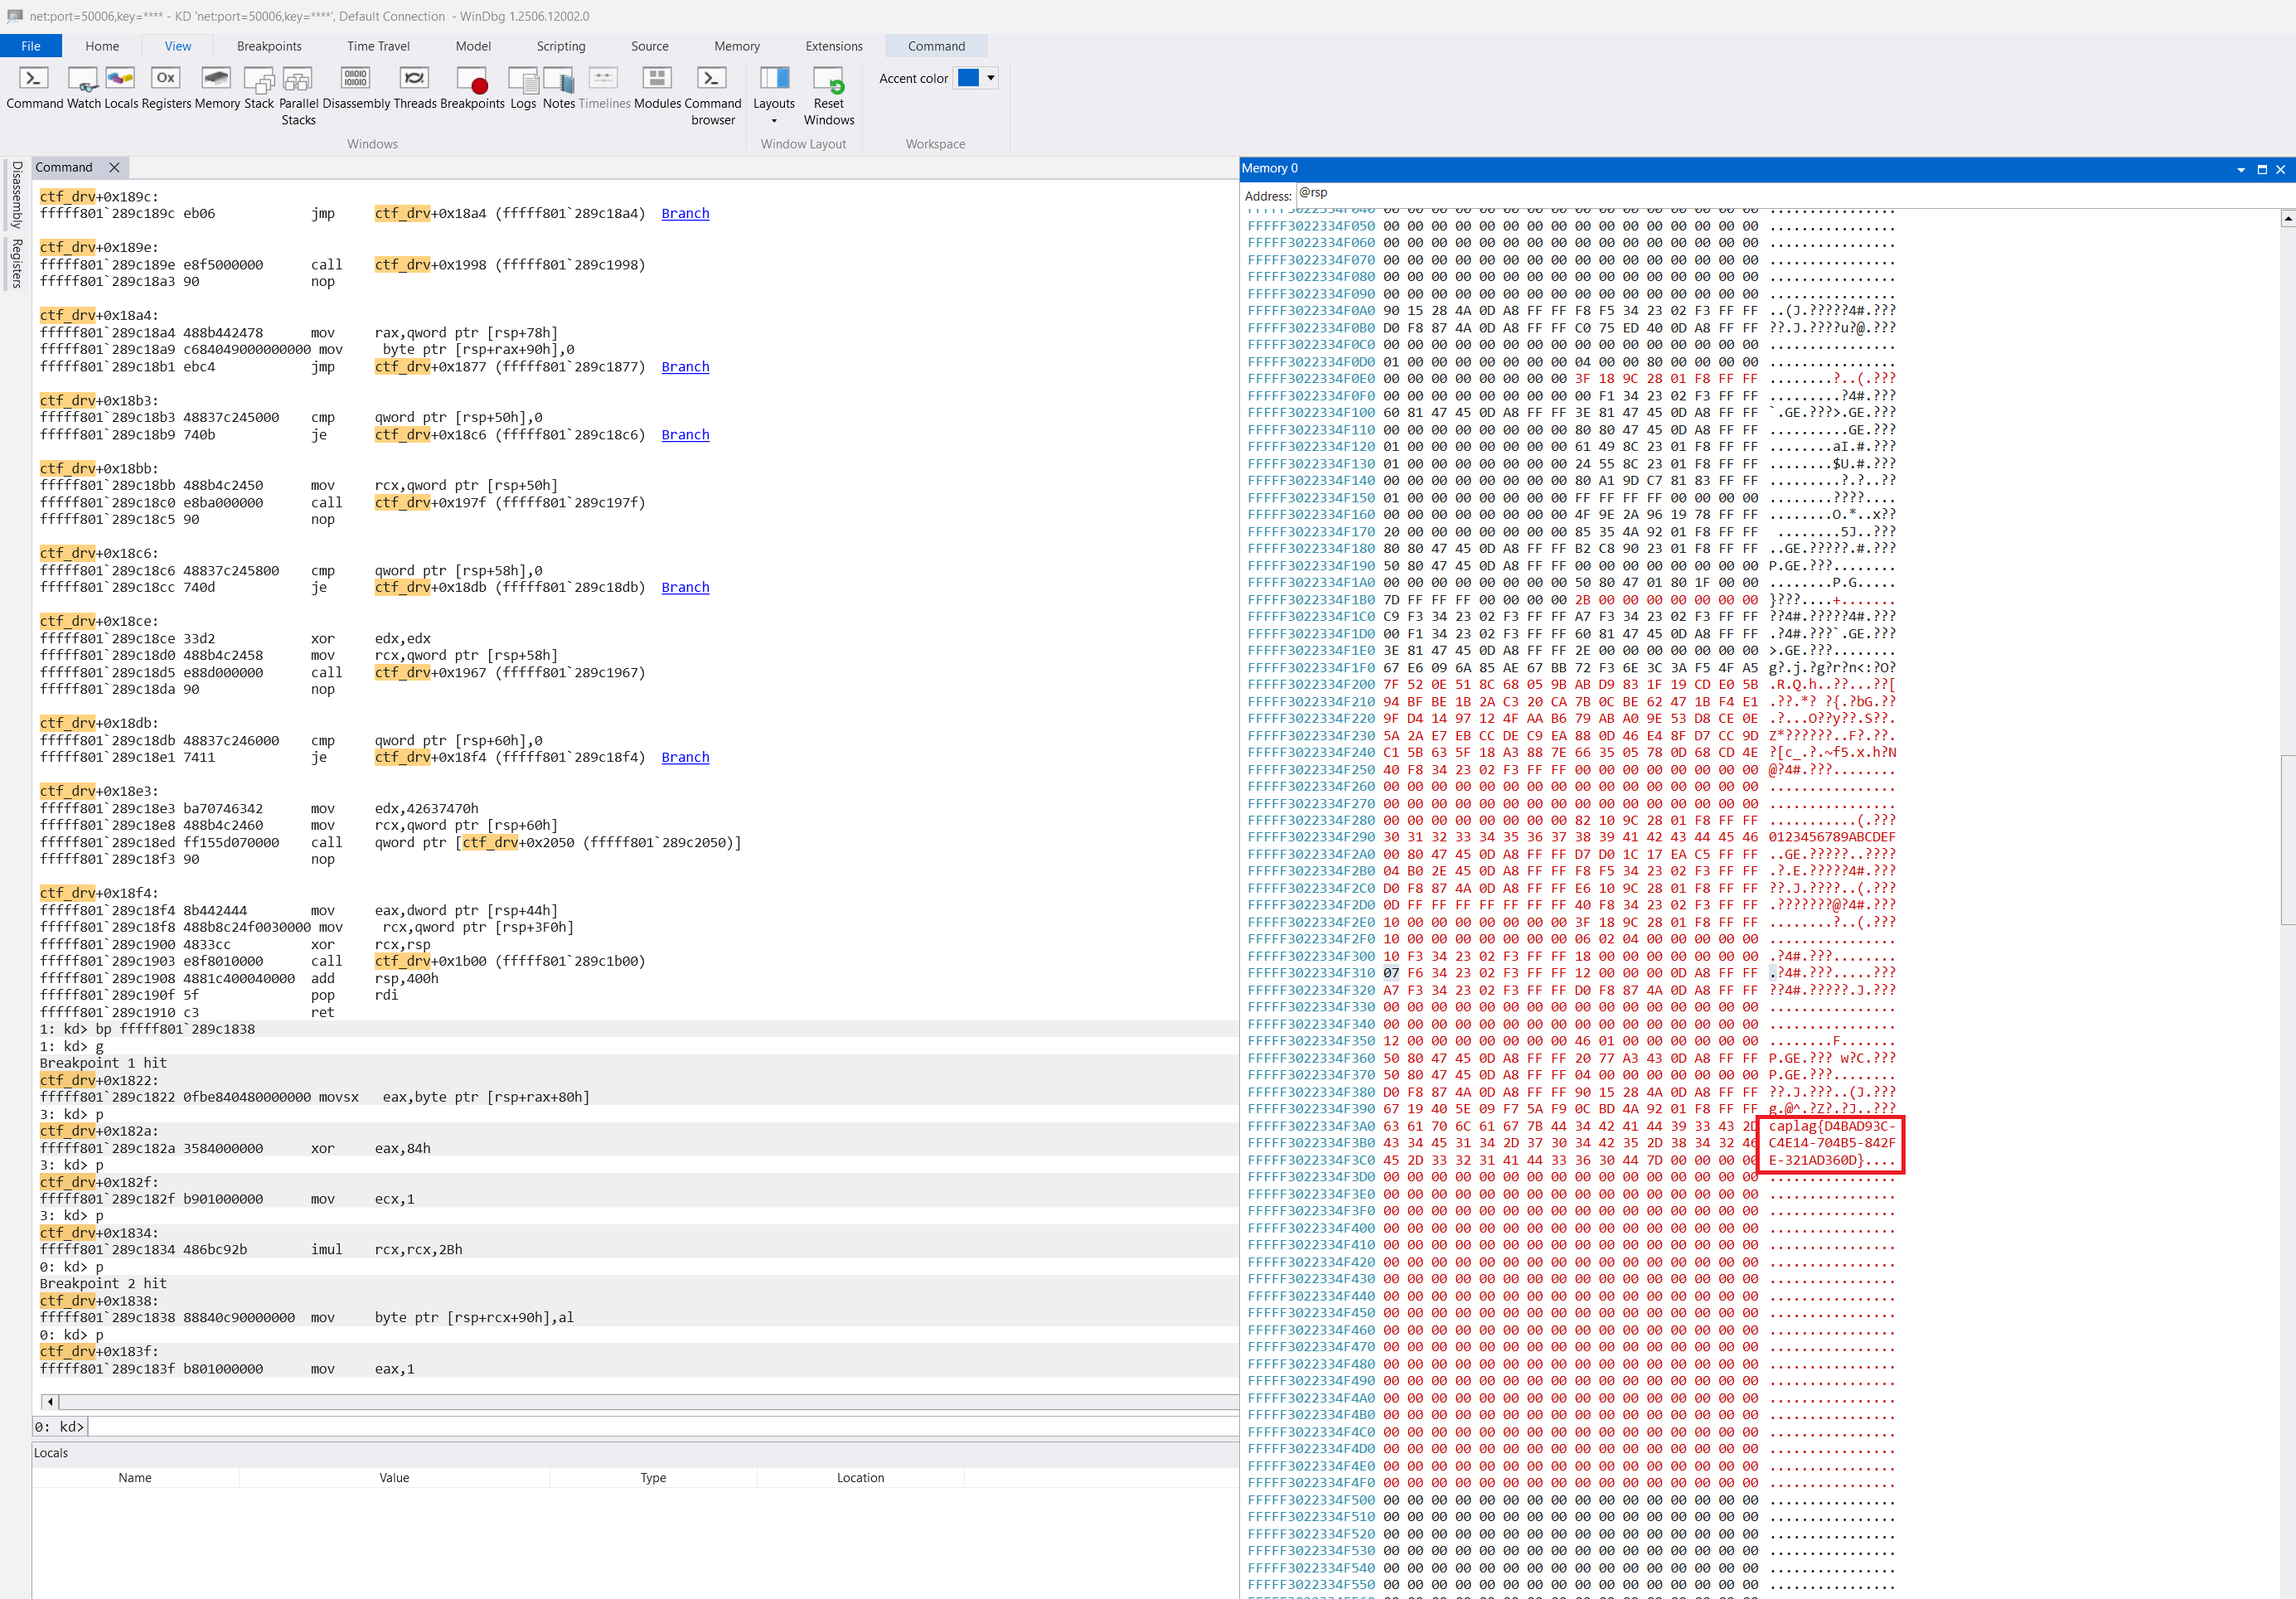Viewport: 2296px width, 1599px height.
Task: Follow the Branch link for ctf_drv+0x18f4
Action: pos(685,757)
